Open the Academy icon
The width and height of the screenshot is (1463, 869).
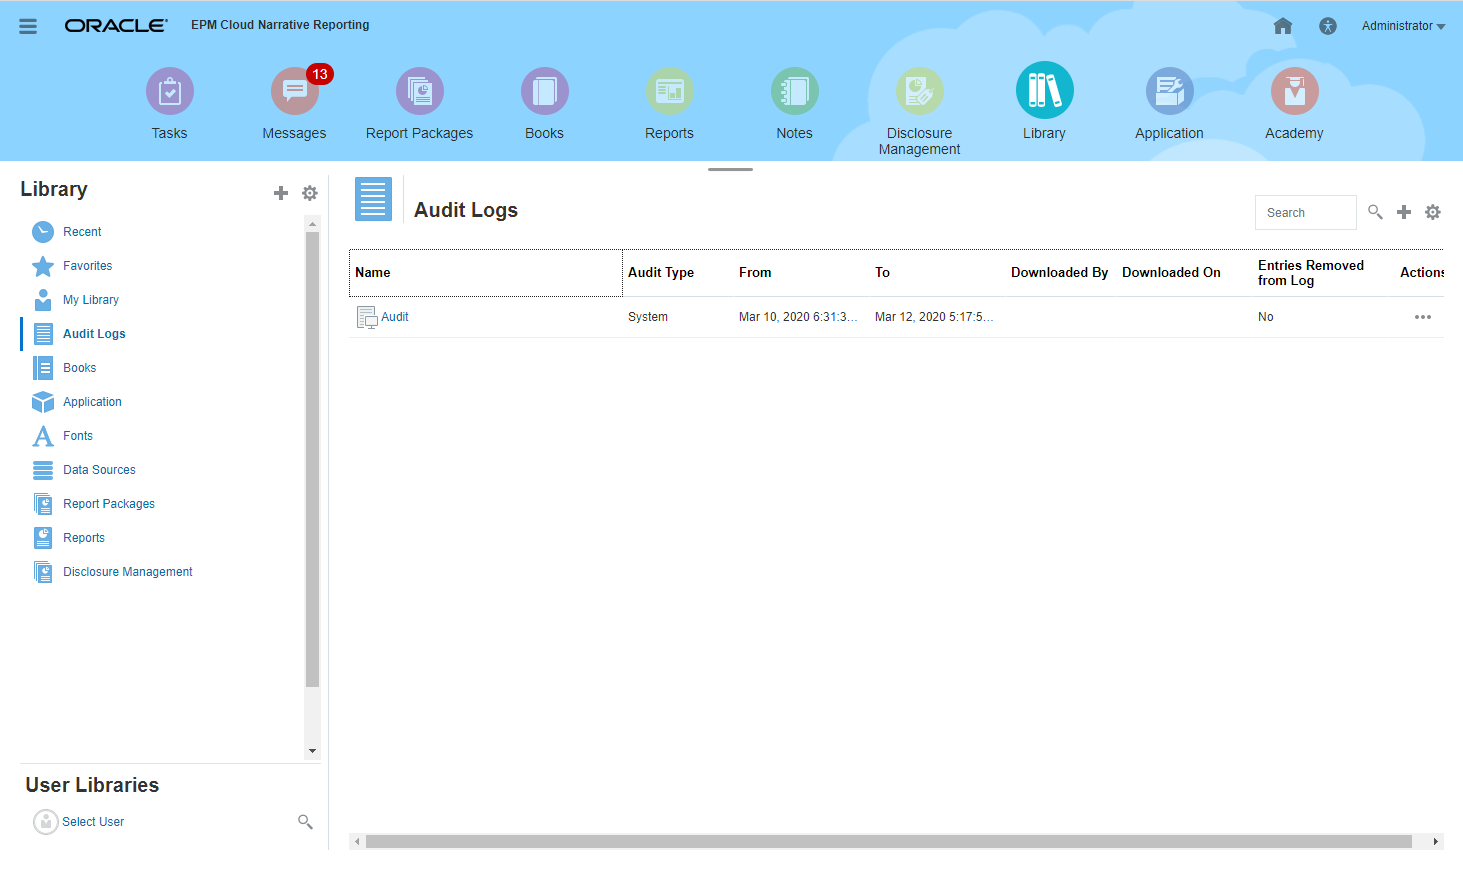click(1295, 91)
